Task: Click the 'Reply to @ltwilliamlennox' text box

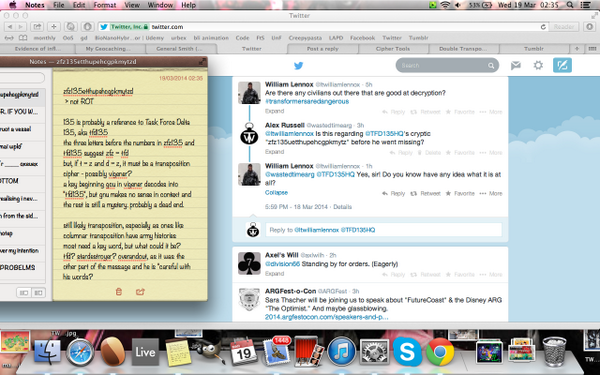Action: coord(384,230)
